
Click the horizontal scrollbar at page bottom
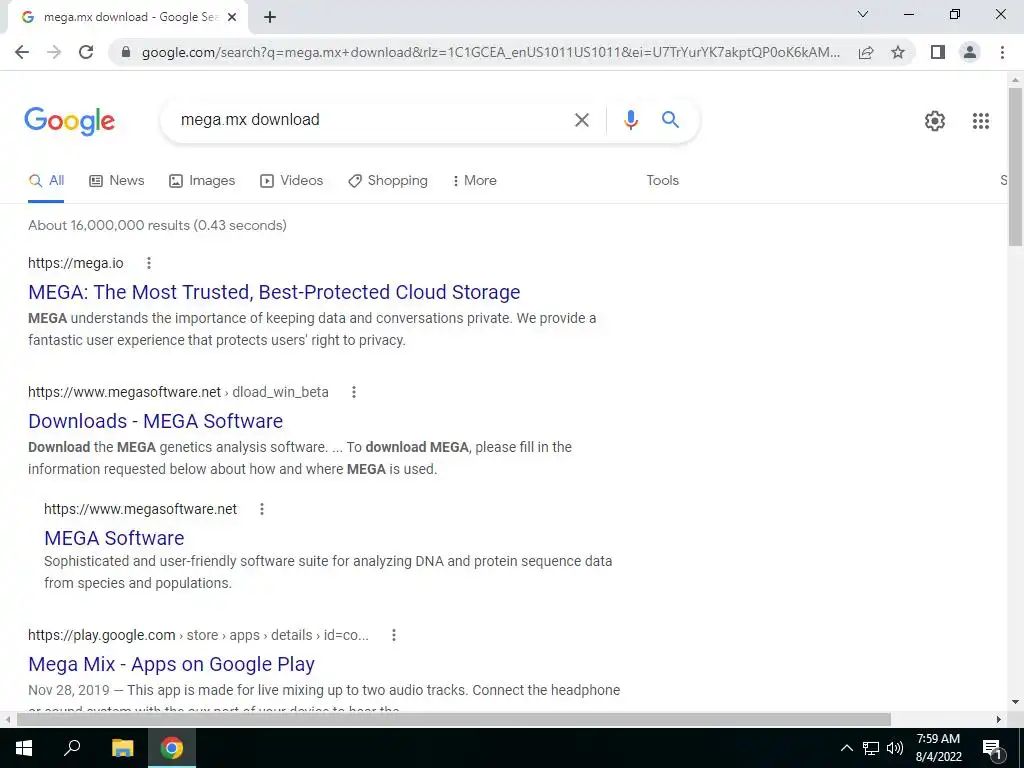[453, 720]
